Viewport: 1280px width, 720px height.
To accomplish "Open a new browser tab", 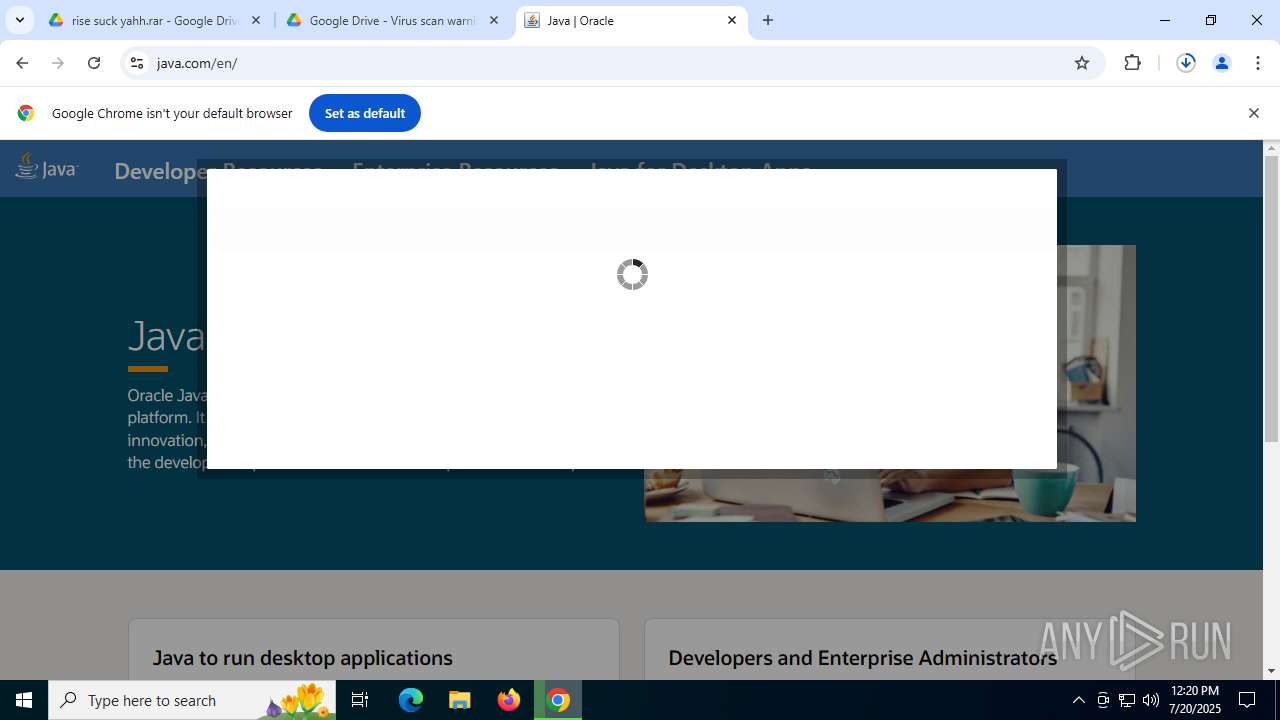I will click(x=768, y=20).
